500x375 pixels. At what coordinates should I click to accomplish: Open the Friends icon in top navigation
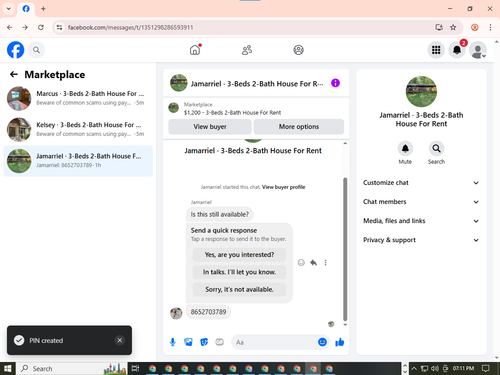(247, 50)
